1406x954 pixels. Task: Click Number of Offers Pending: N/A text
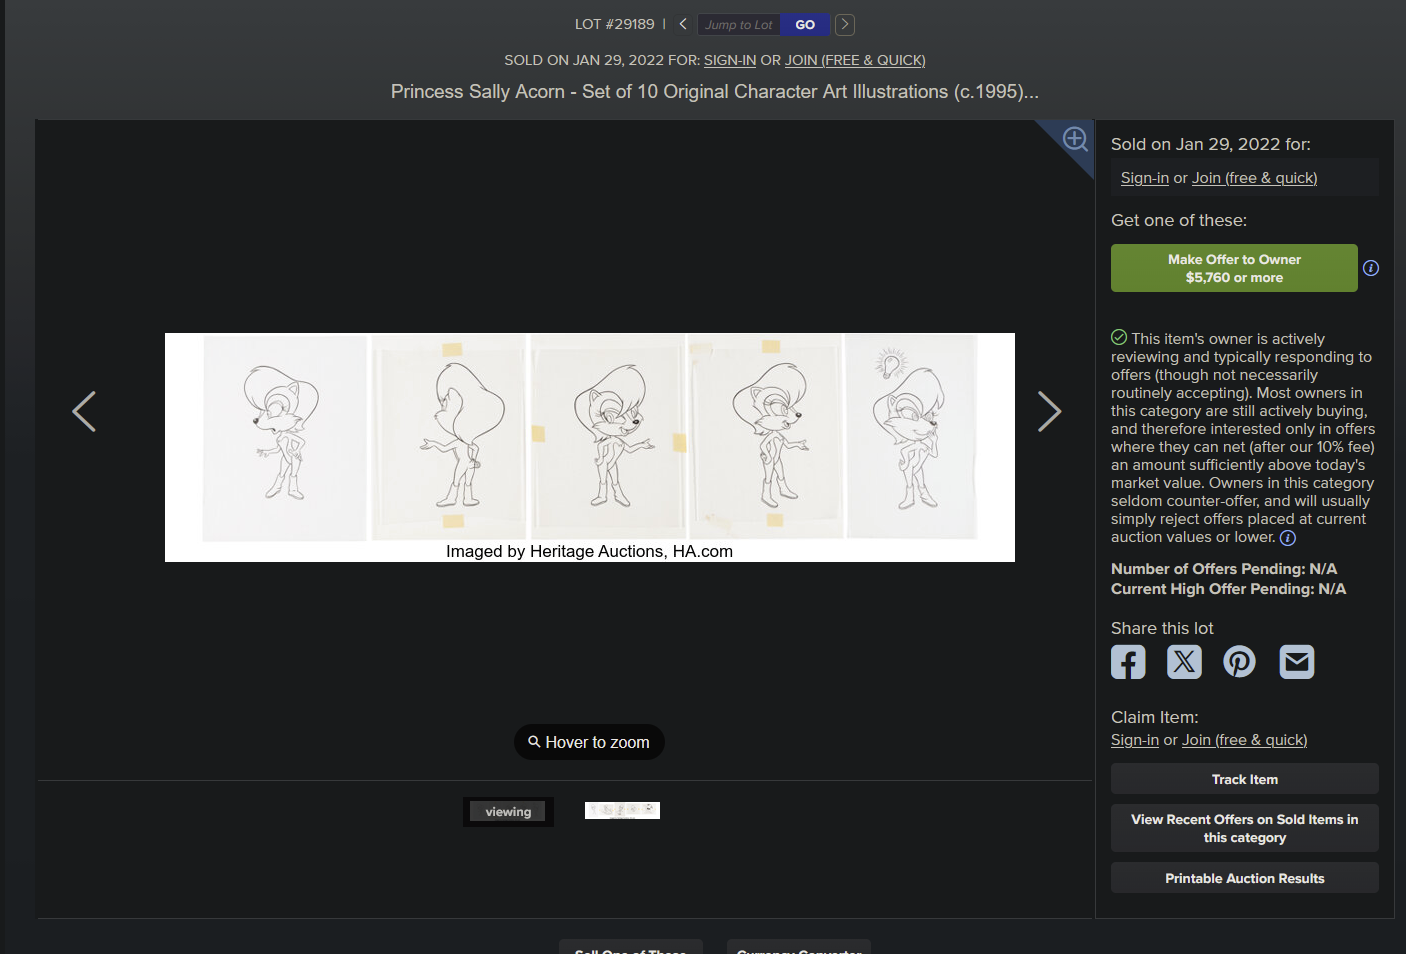point(1224,569)
